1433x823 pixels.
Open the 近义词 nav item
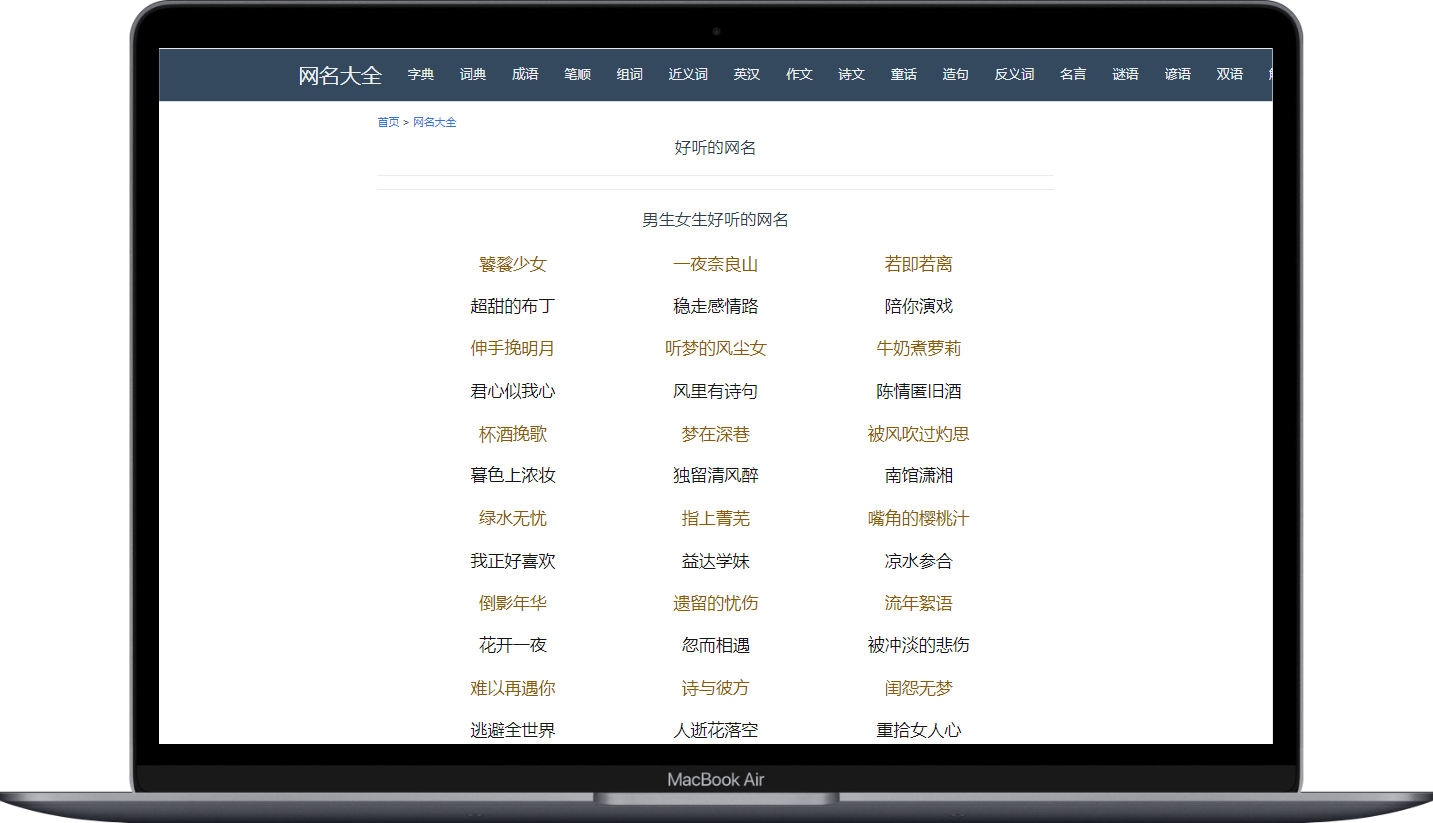pos(688,74)
